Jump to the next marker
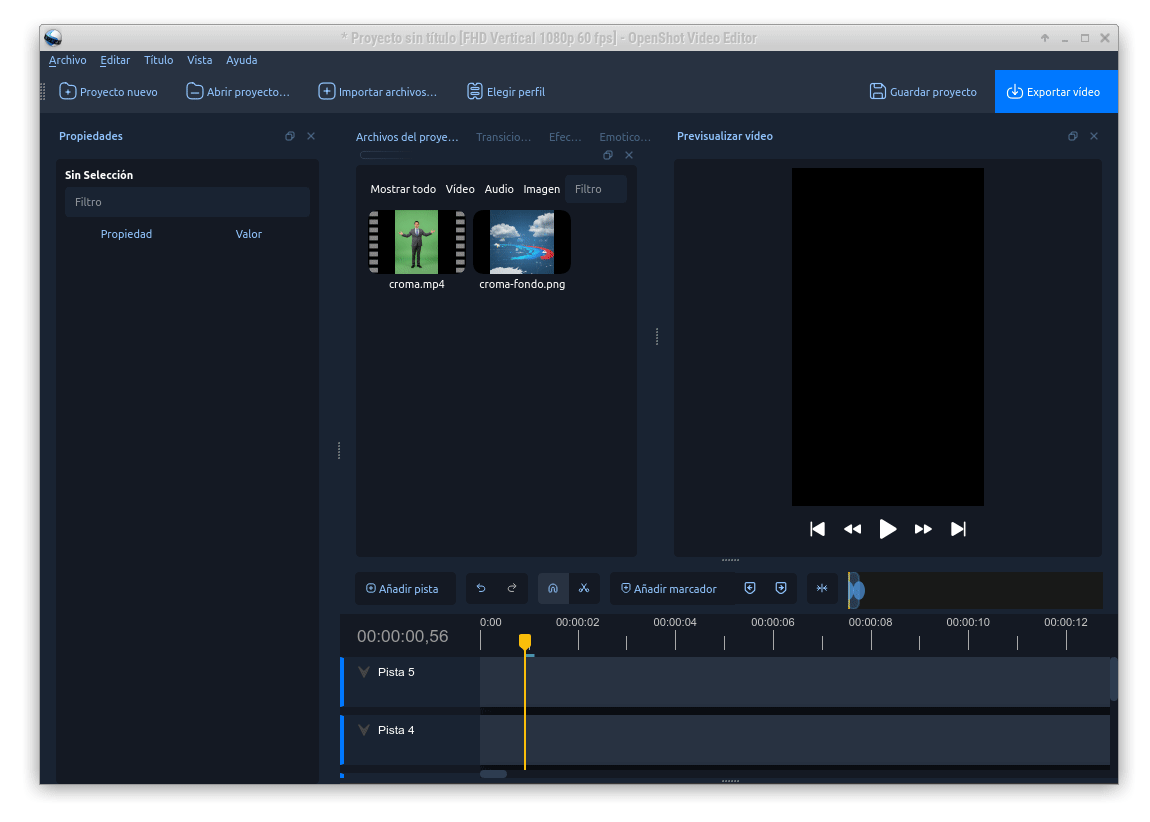1150x822 pixels. (781, 589)
